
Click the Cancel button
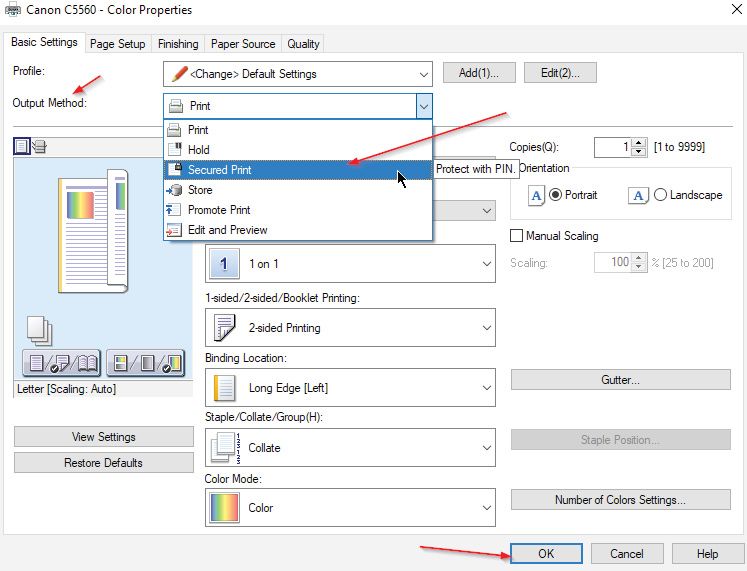(627, 553)
